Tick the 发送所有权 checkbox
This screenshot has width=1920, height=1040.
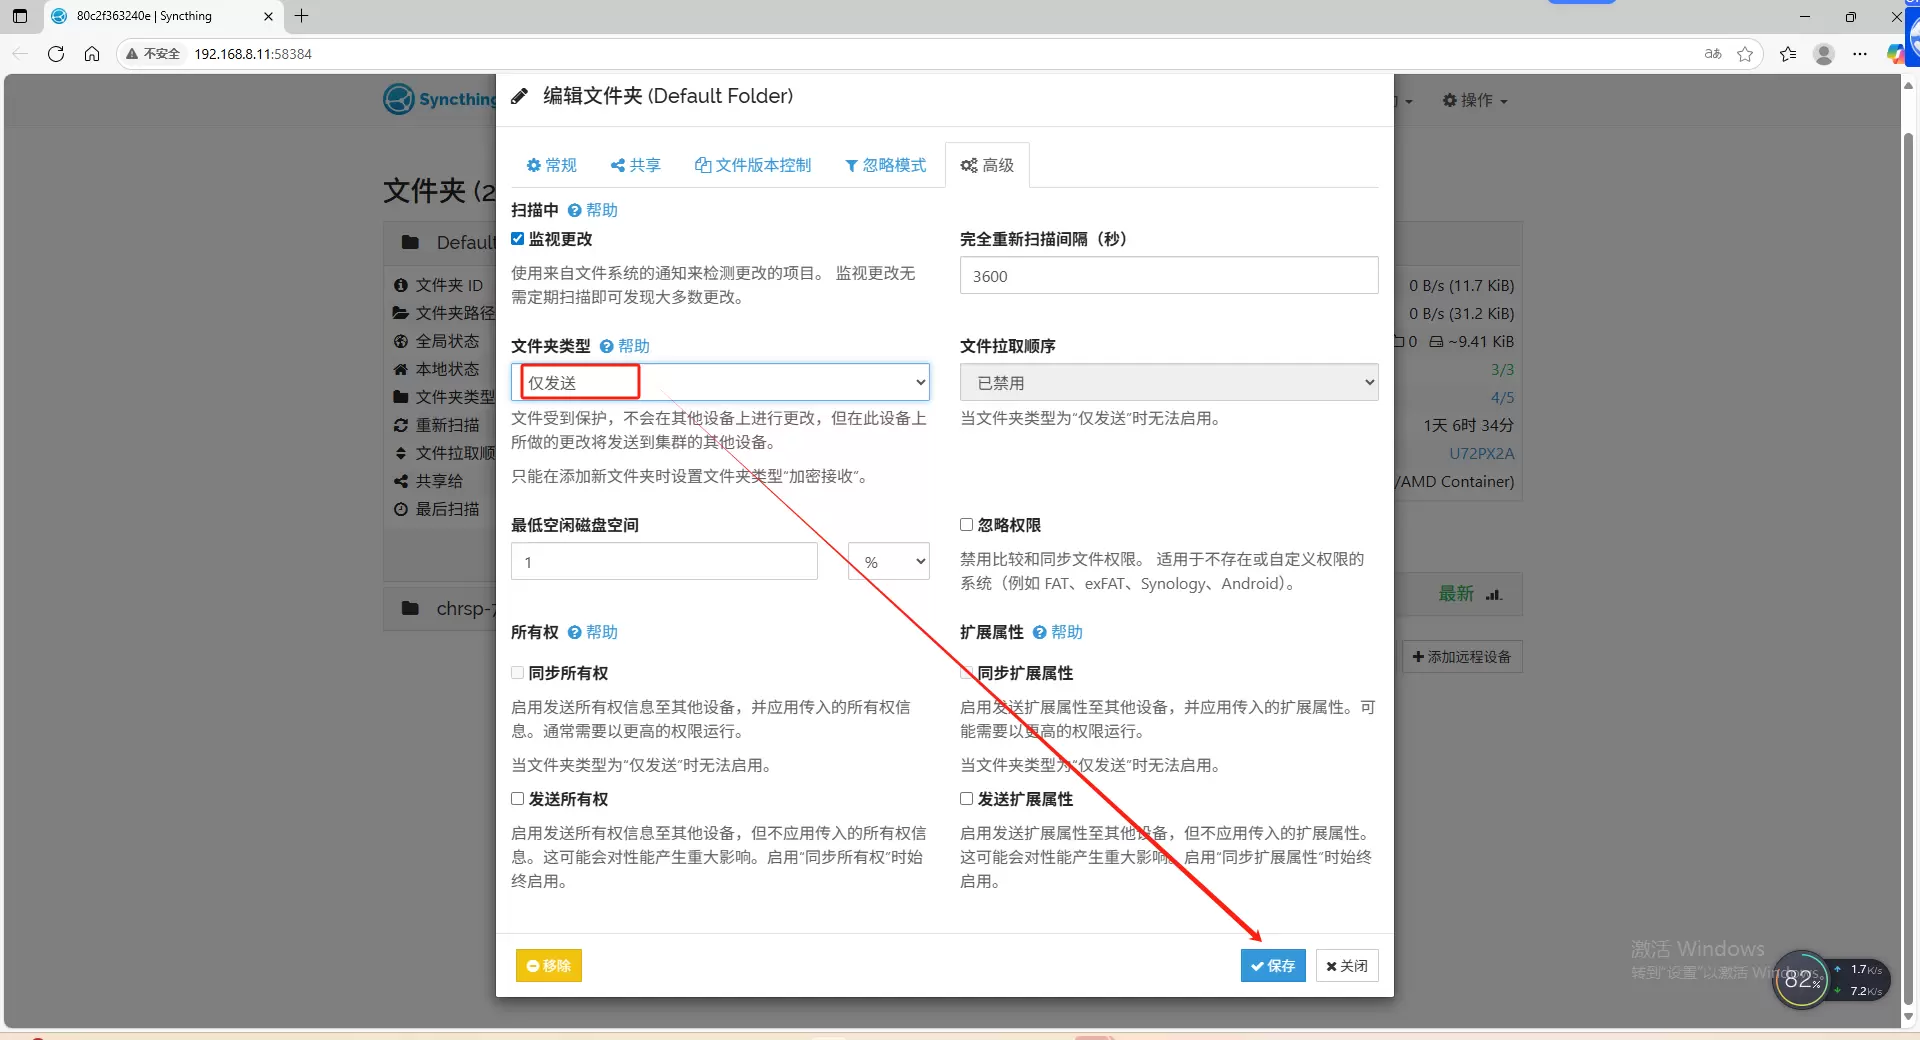(x=518, y=799)
